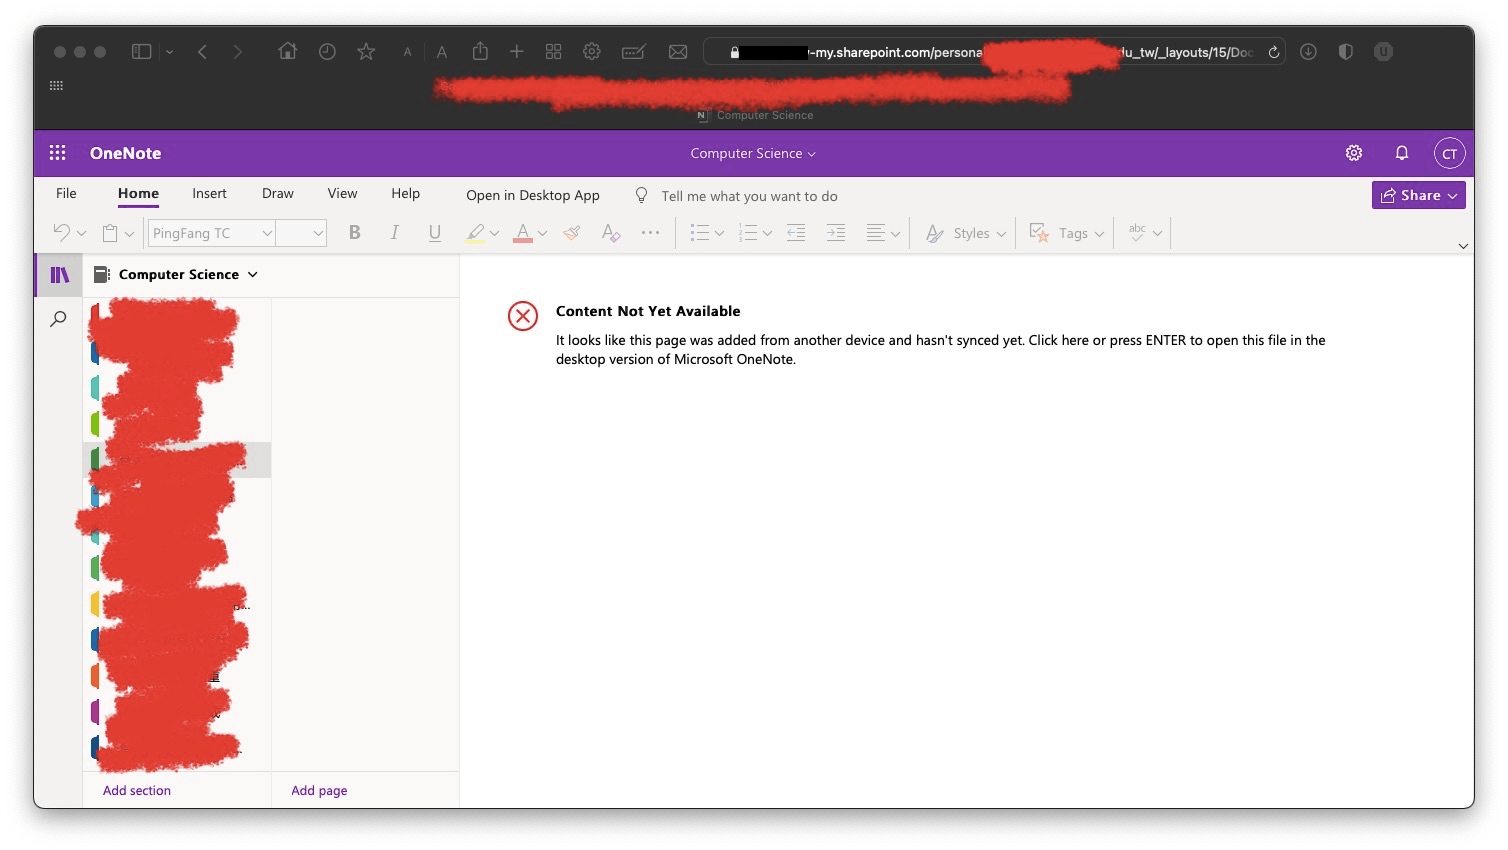Click the paragraph alignment icon
The height and width of the screenshot is (850, 1508).
coord(875,233)
